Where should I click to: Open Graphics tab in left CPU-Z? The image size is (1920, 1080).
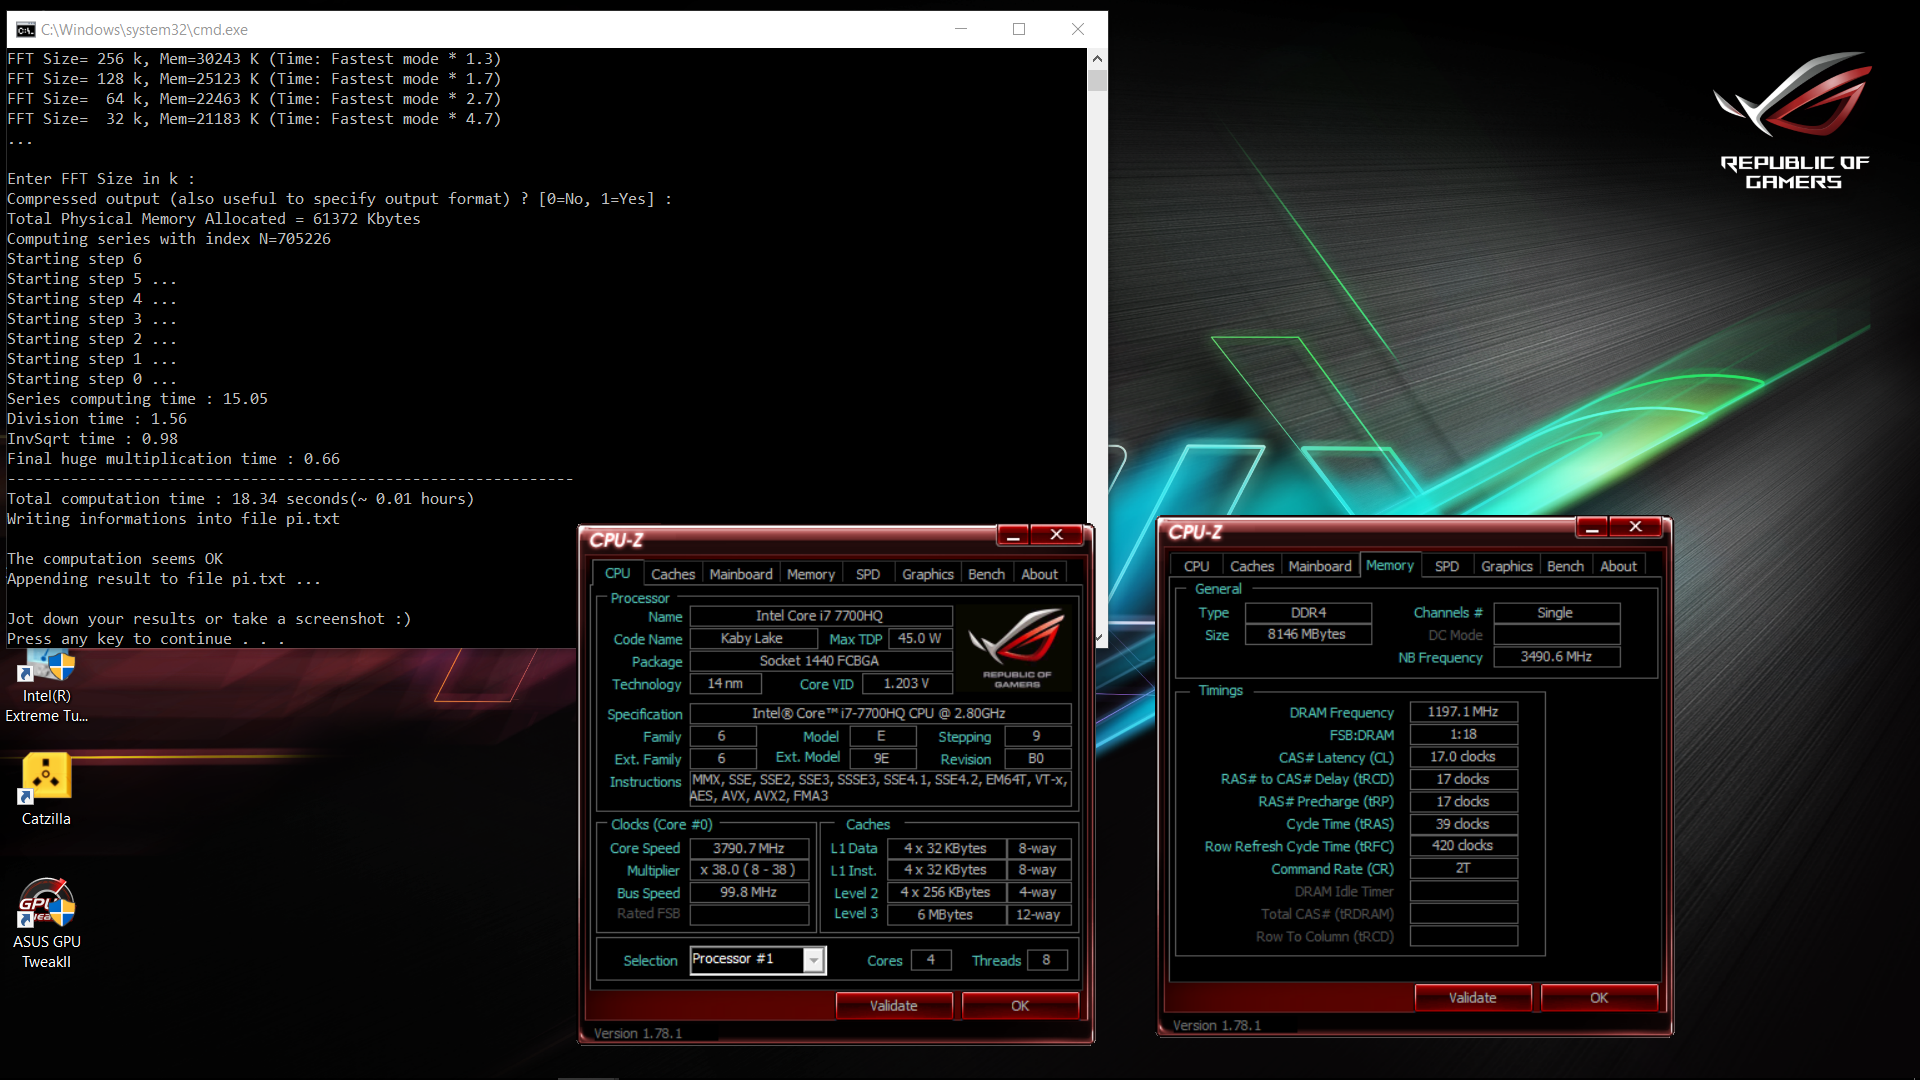(x=927, y=574)
